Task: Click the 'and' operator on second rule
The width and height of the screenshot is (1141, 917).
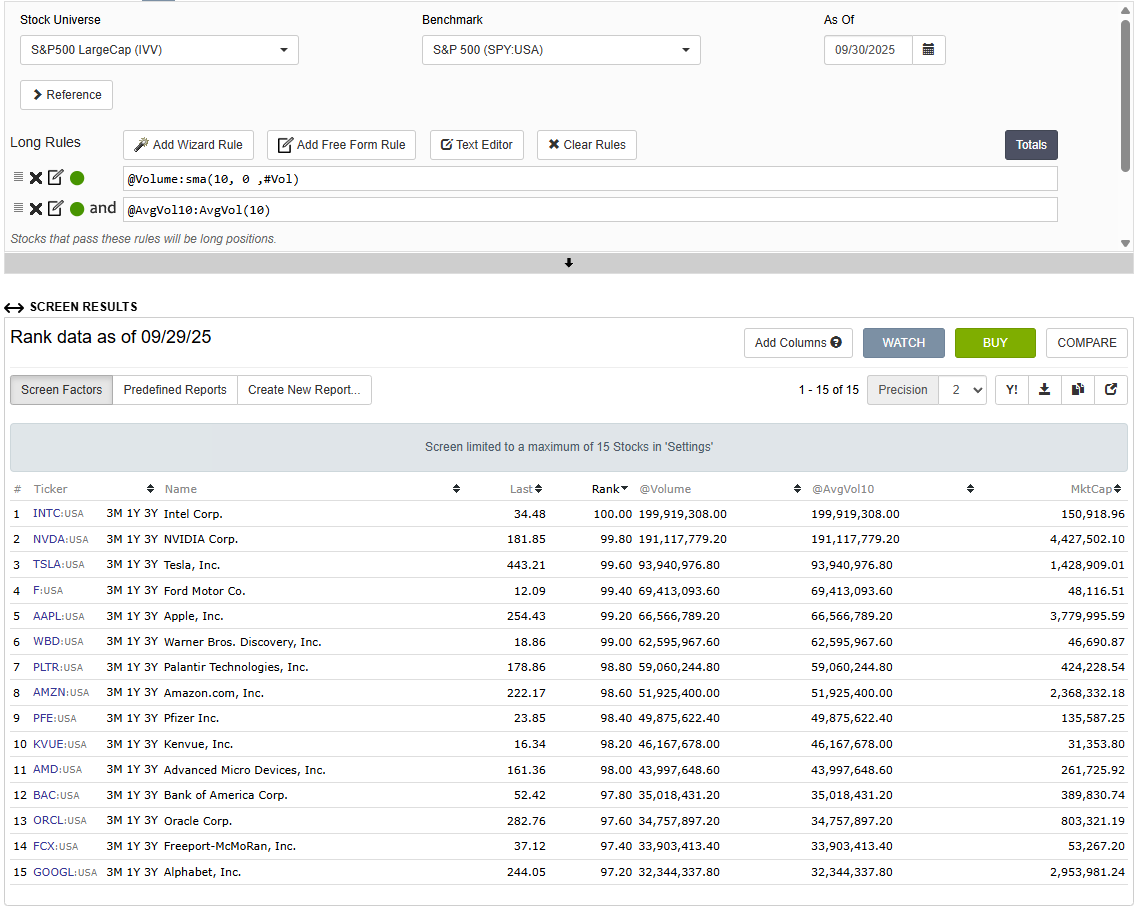Action: 103,208
